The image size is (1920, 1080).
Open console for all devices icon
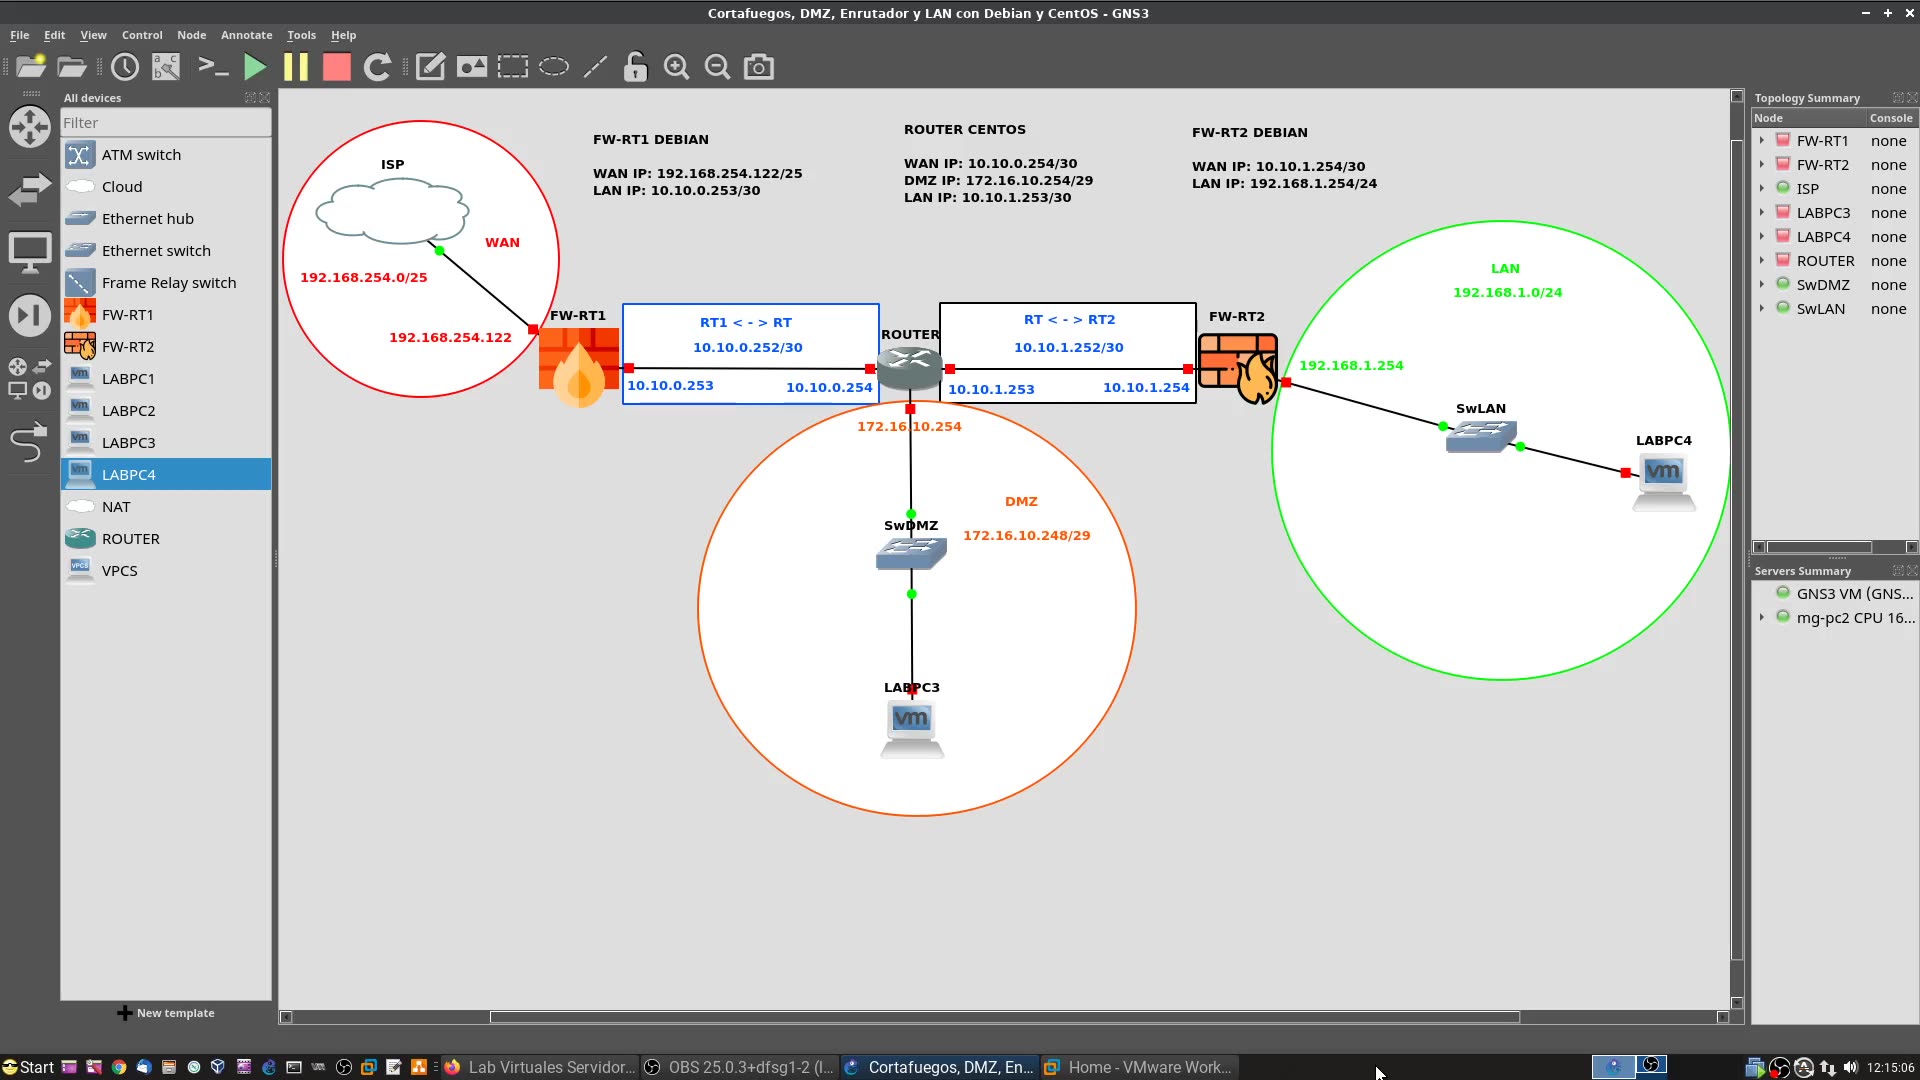tap(213, 67)
